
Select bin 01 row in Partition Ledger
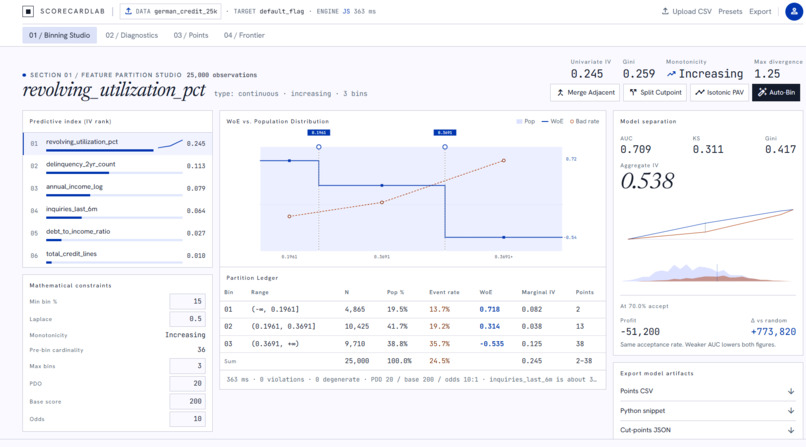[412, 309]
